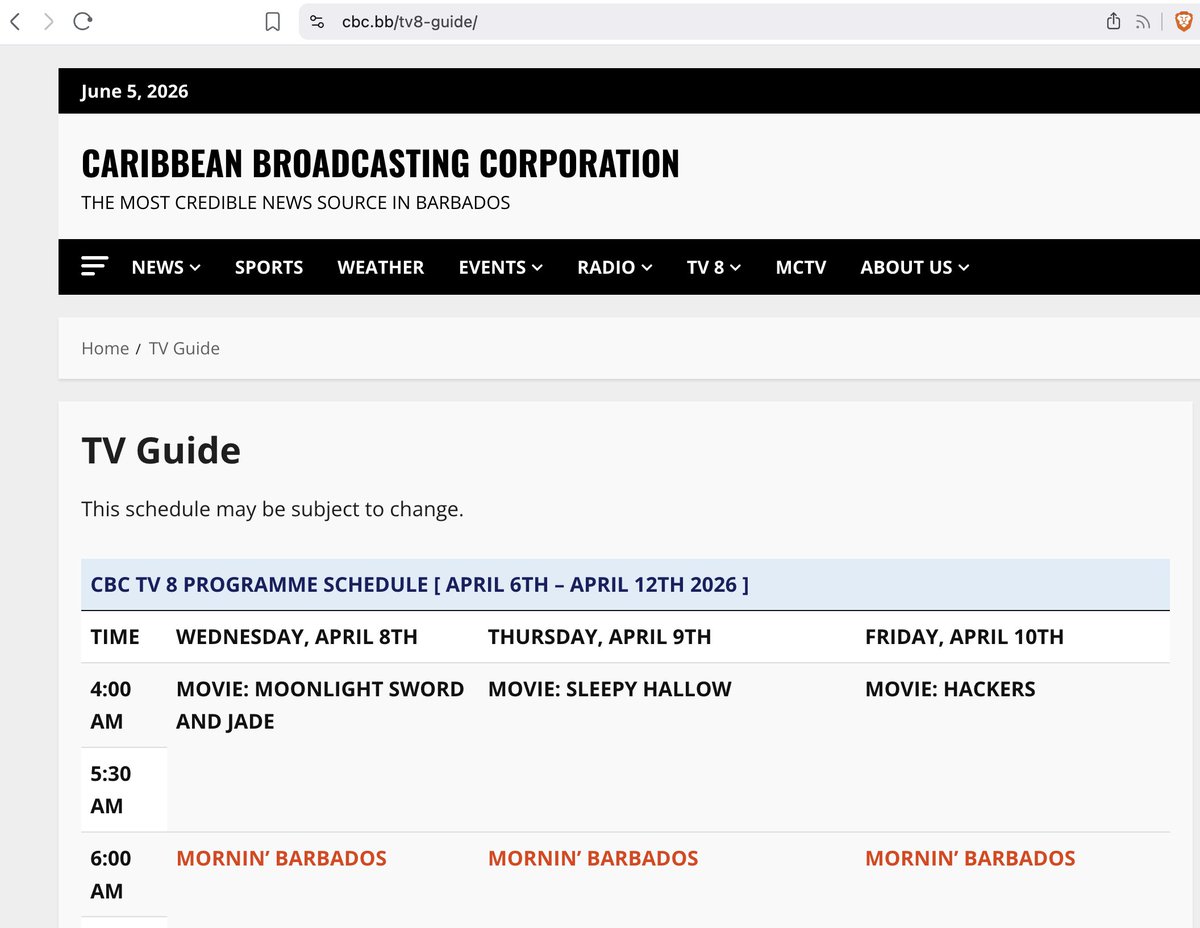Click the TIME column header

coord(115,636)
